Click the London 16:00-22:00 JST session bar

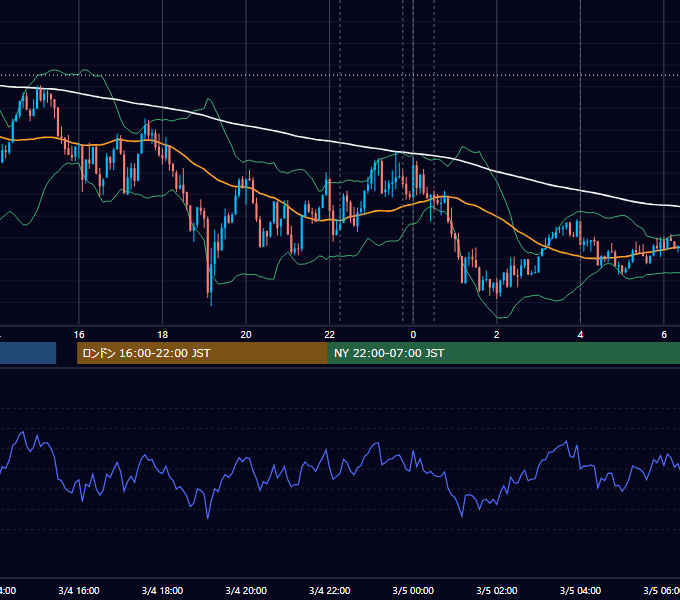(202, 353)
